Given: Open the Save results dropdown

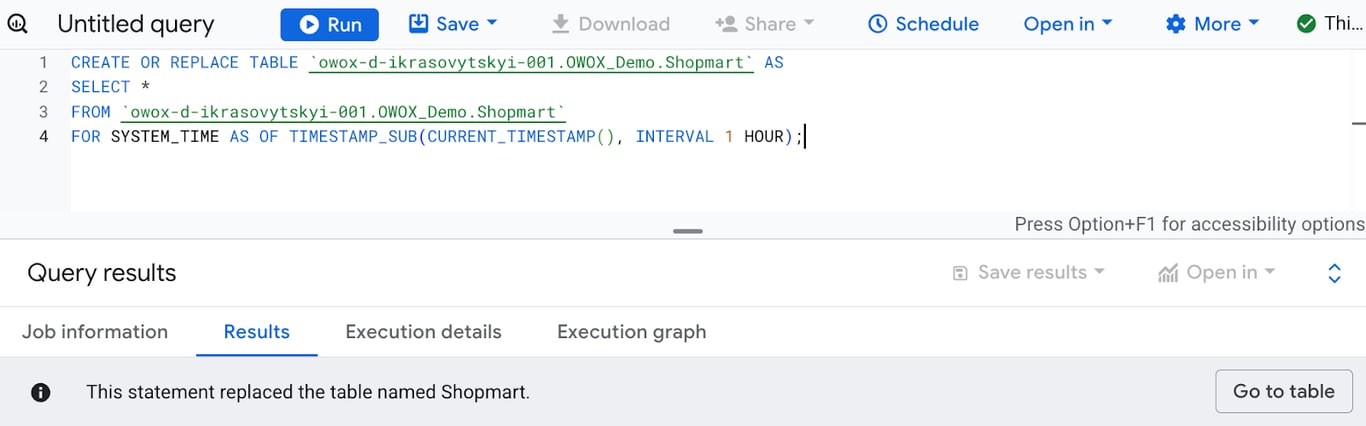Looking at the screenshot, I should 1029,272.
